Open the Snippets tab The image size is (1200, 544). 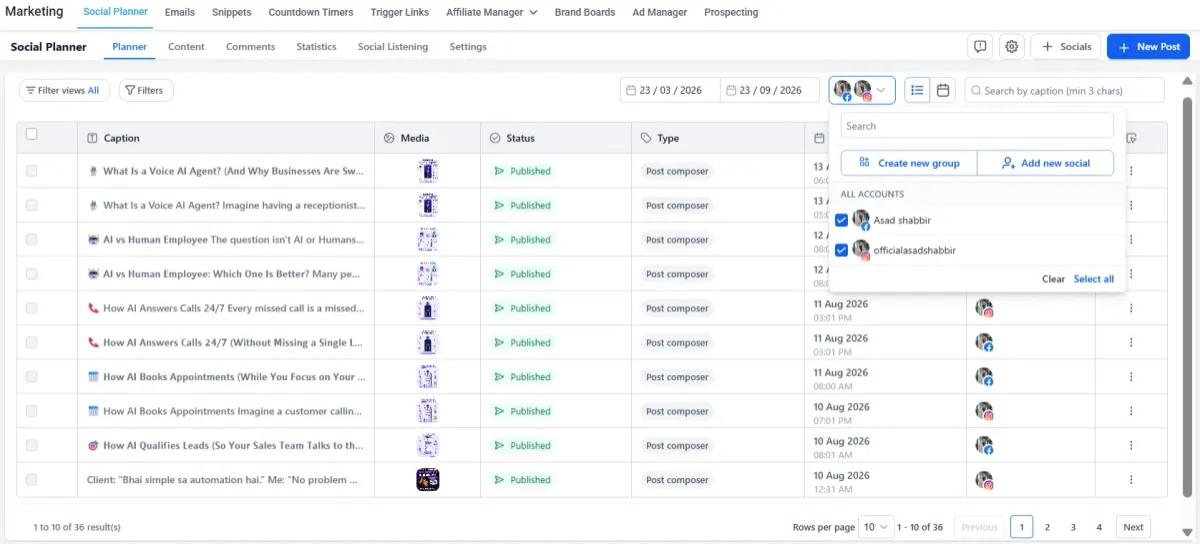tap(232, 12)
